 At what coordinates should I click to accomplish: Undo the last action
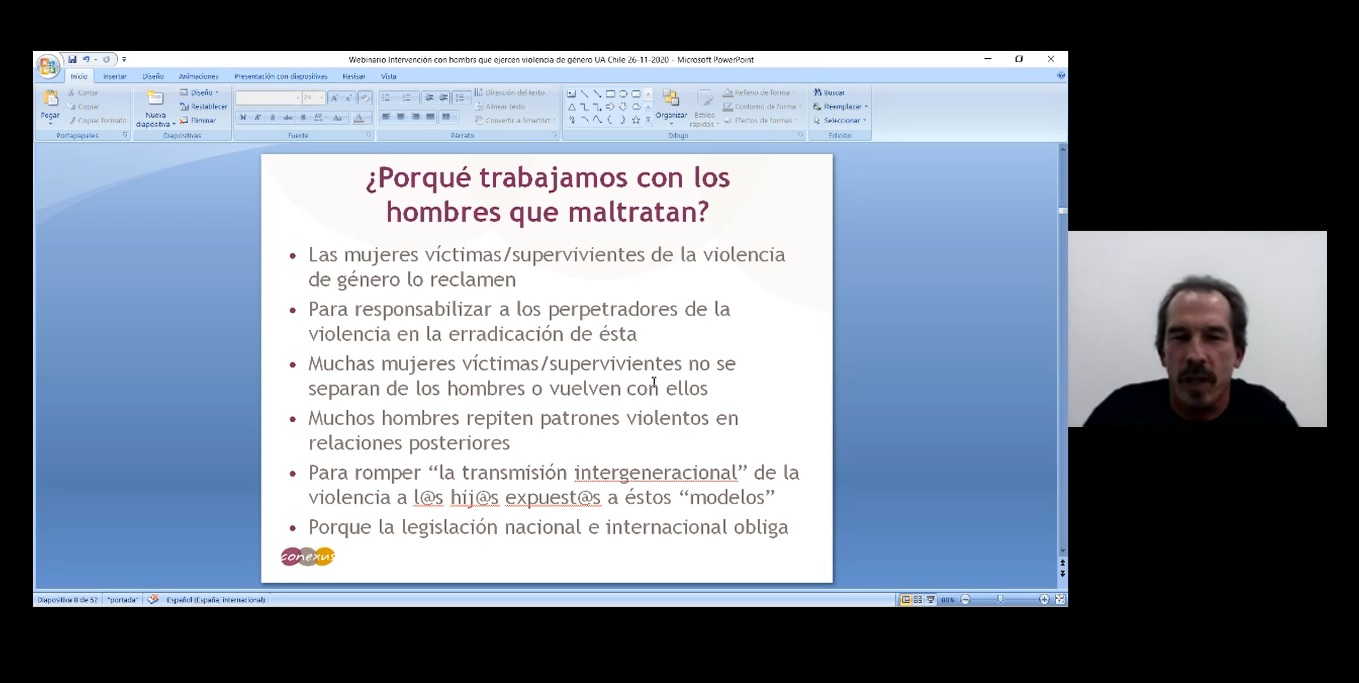[86, 59]
